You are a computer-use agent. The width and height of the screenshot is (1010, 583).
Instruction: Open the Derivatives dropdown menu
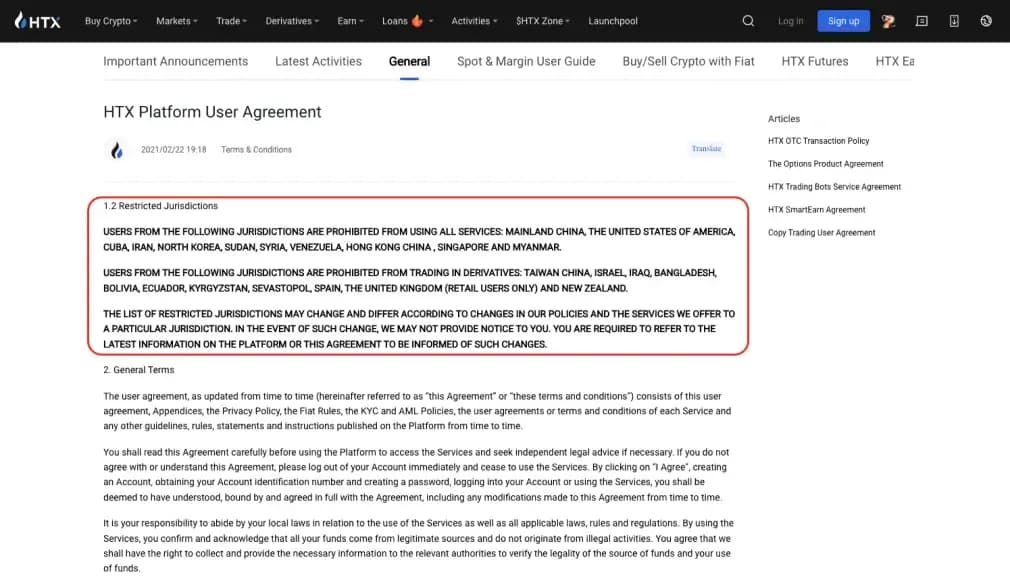[x=292, y=21]
